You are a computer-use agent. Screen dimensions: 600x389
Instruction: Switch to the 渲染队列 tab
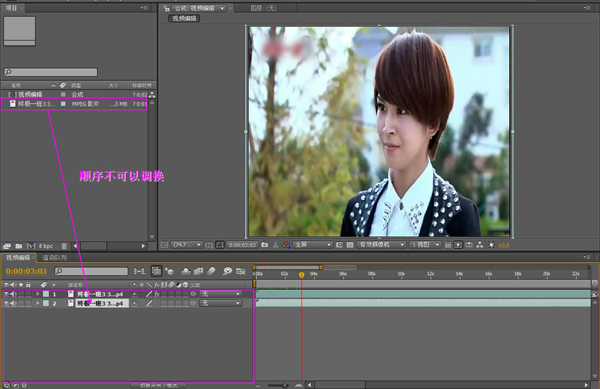[x=55, y=257]
